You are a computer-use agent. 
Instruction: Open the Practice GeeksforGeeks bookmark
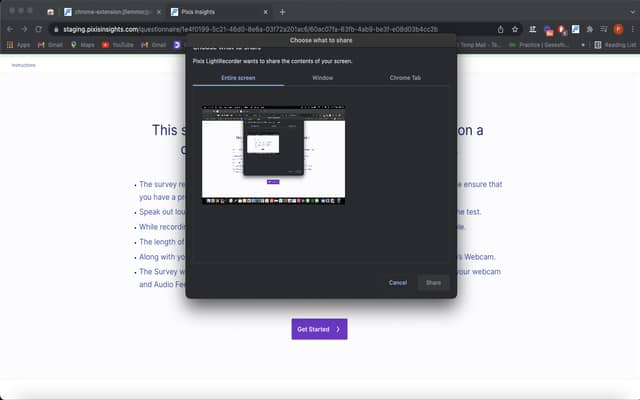point(539,44)
